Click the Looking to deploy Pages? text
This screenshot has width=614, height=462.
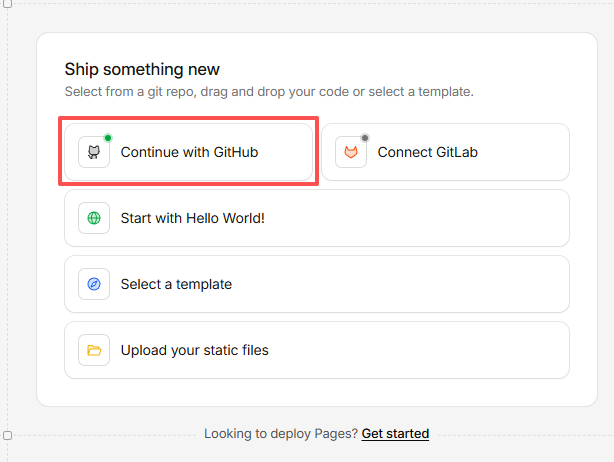click(x=281, y=434)
